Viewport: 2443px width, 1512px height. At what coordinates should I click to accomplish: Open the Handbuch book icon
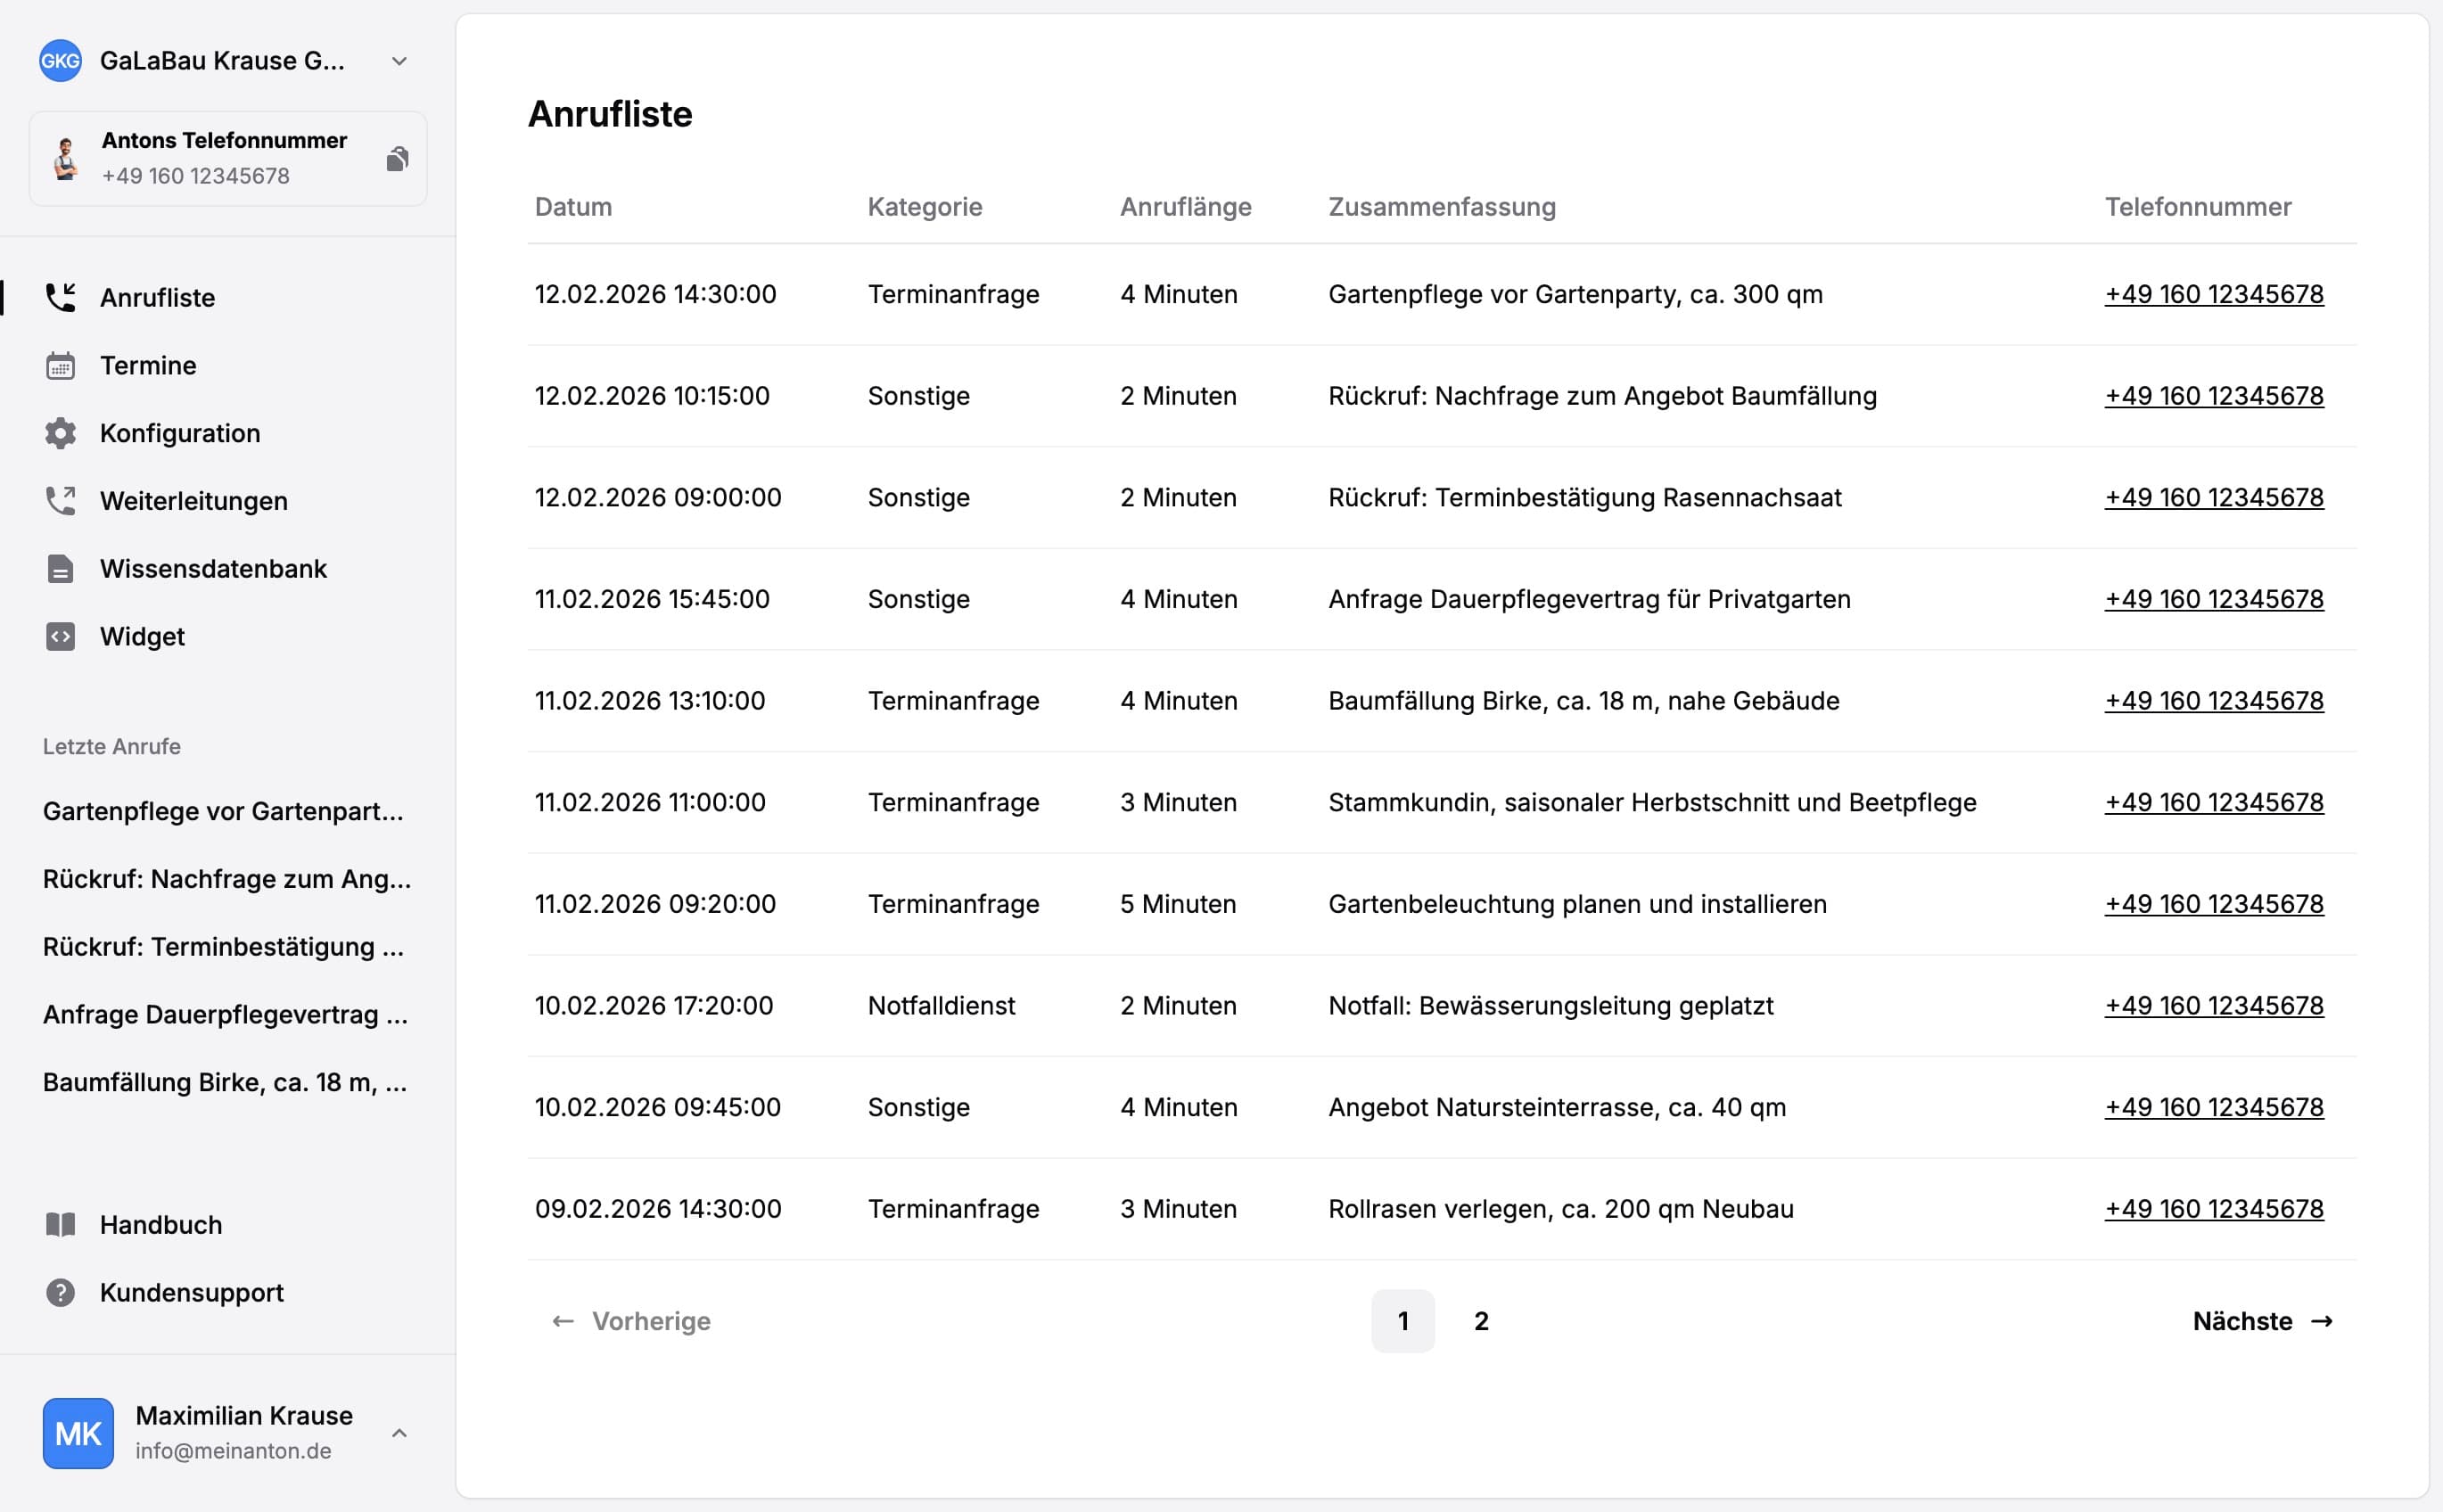[60, 1224]
